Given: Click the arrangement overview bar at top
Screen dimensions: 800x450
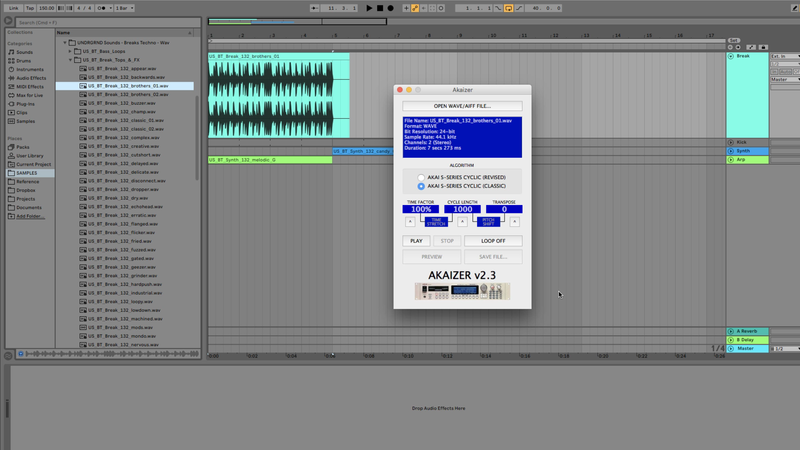Looking at the screenshot, I should [297, 21].
